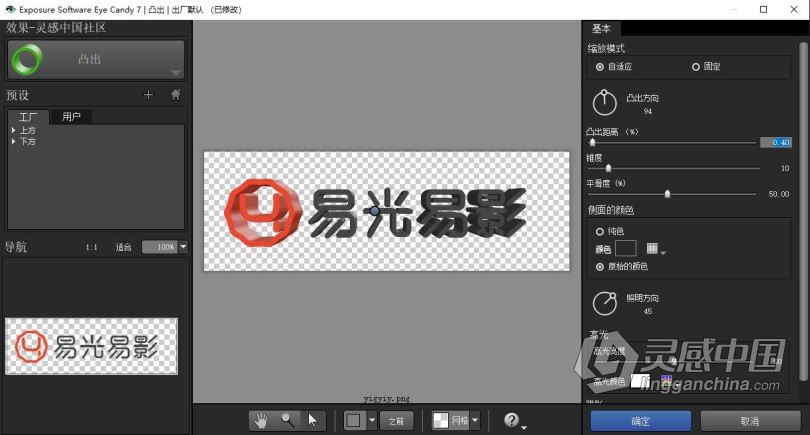Maximize the Eye Candy window

764,9
